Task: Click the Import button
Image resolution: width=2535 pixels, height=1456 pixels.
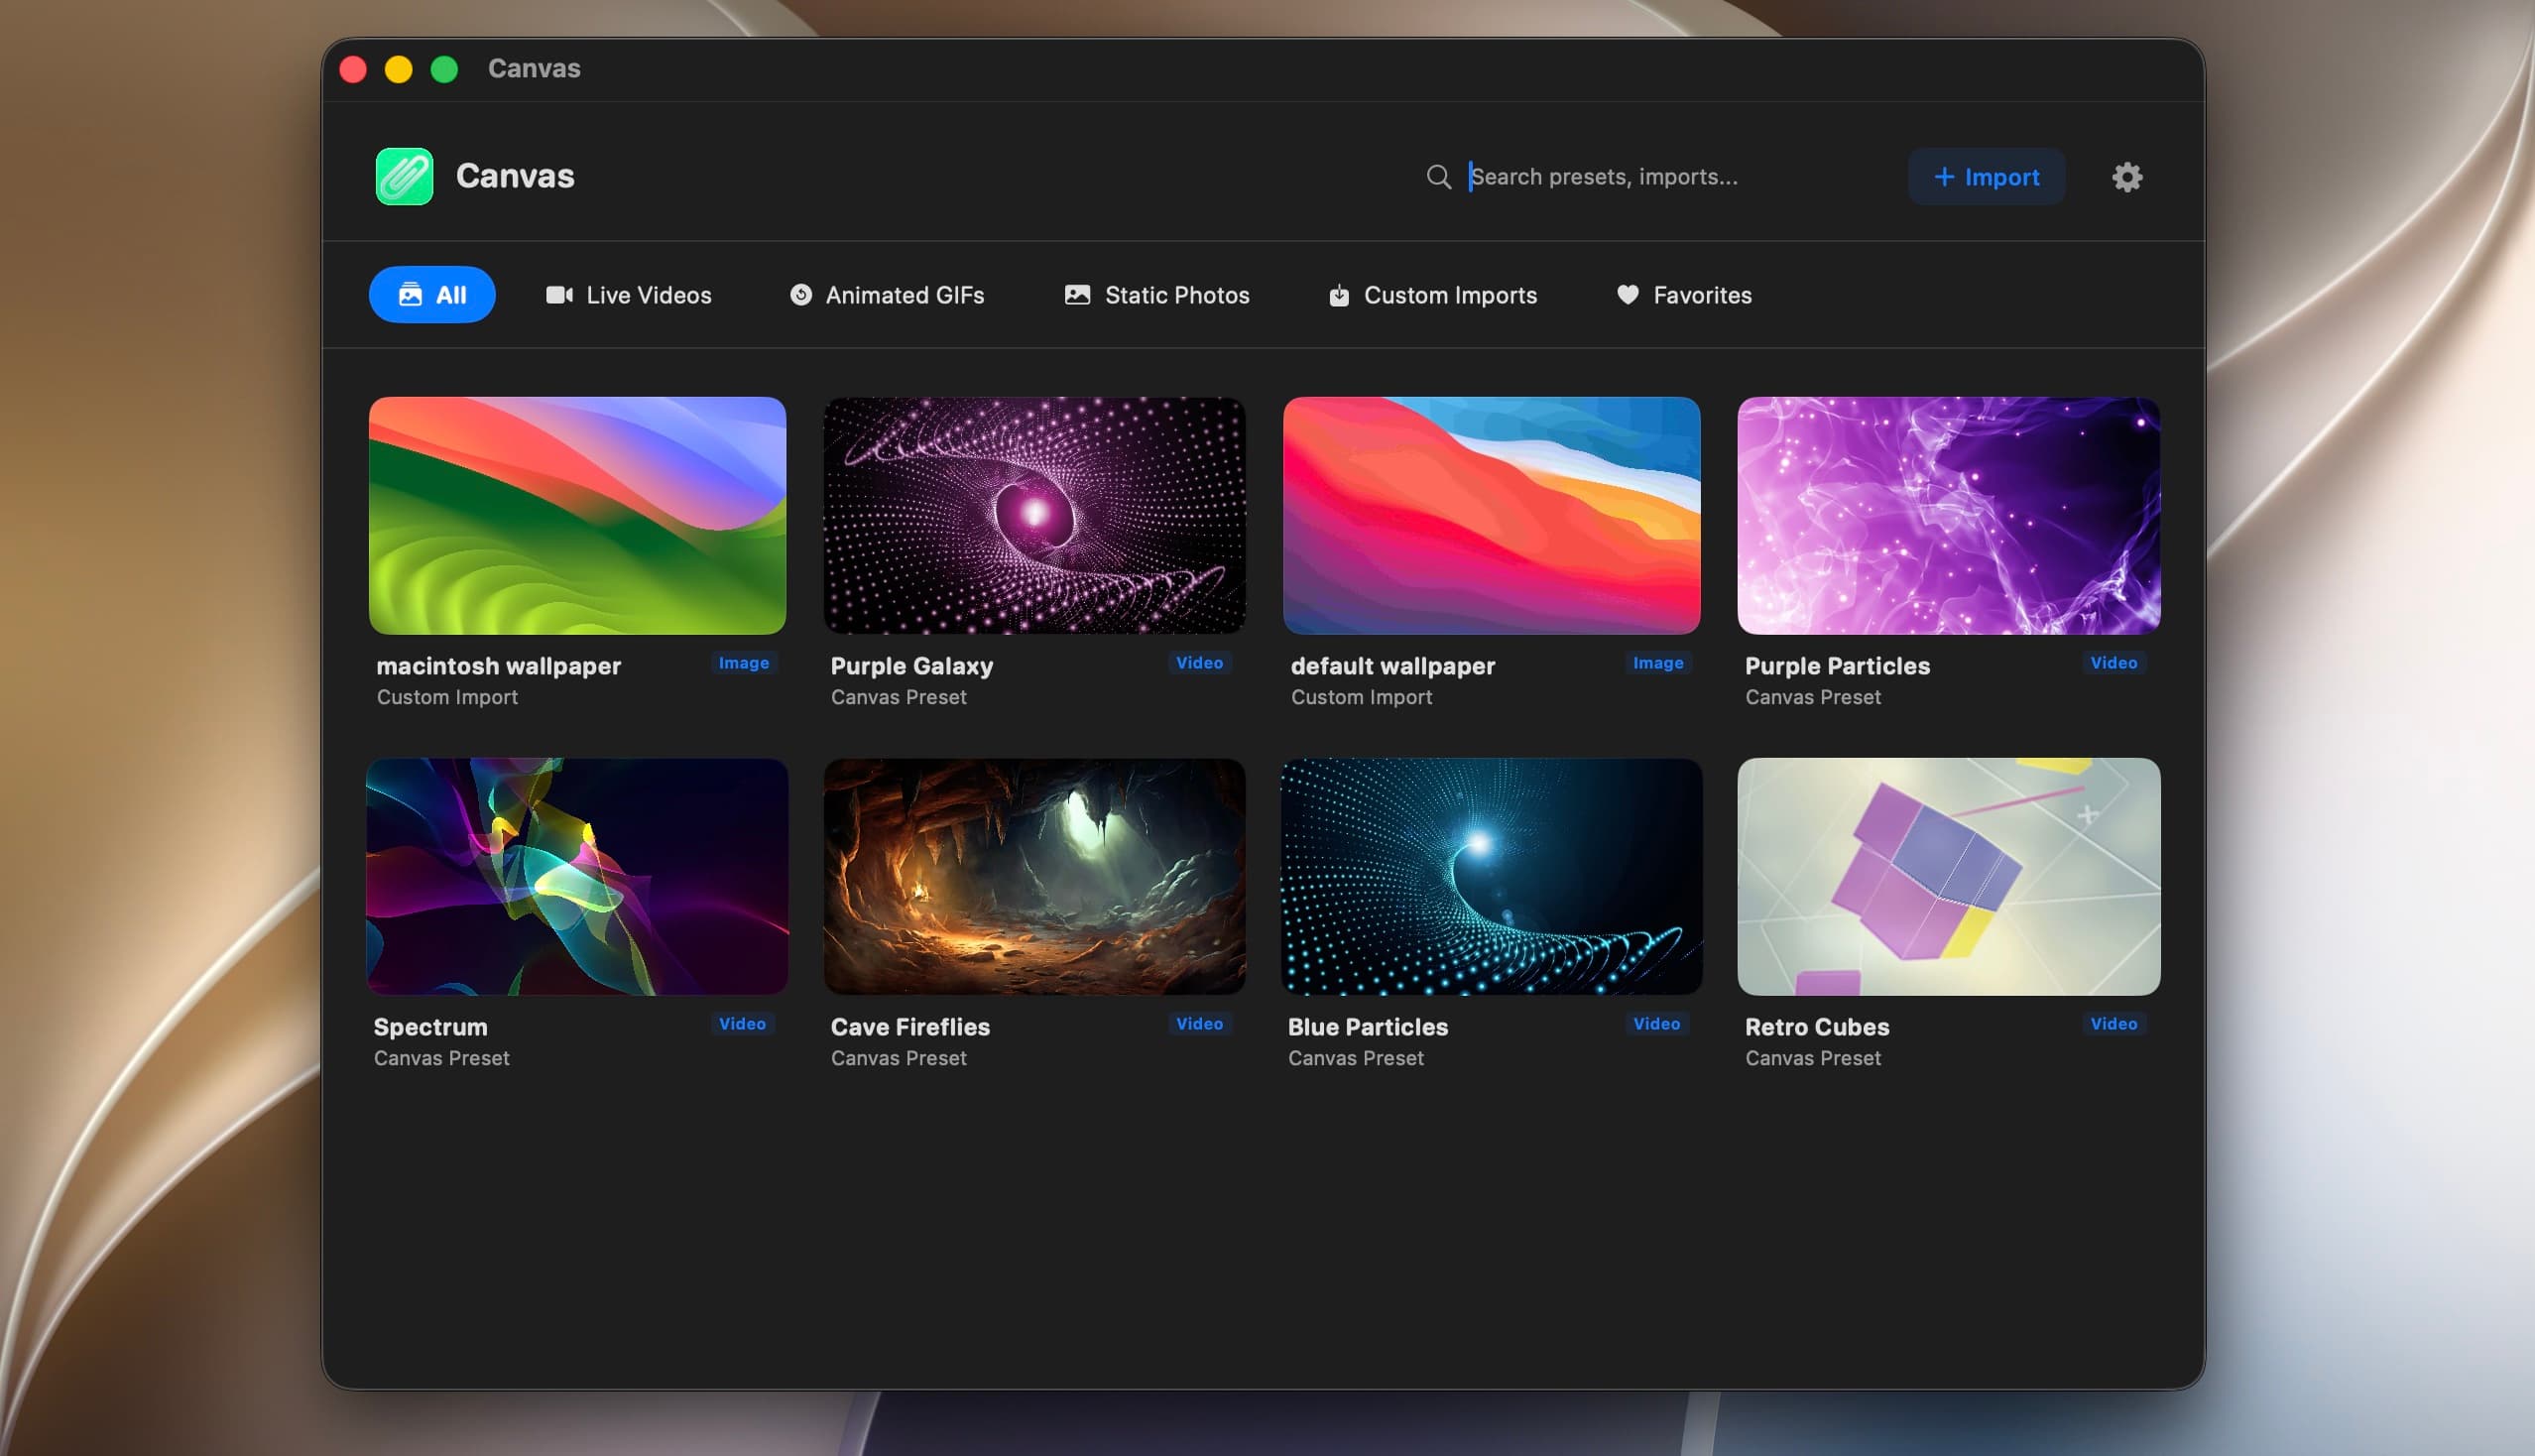Action: 1986,177
